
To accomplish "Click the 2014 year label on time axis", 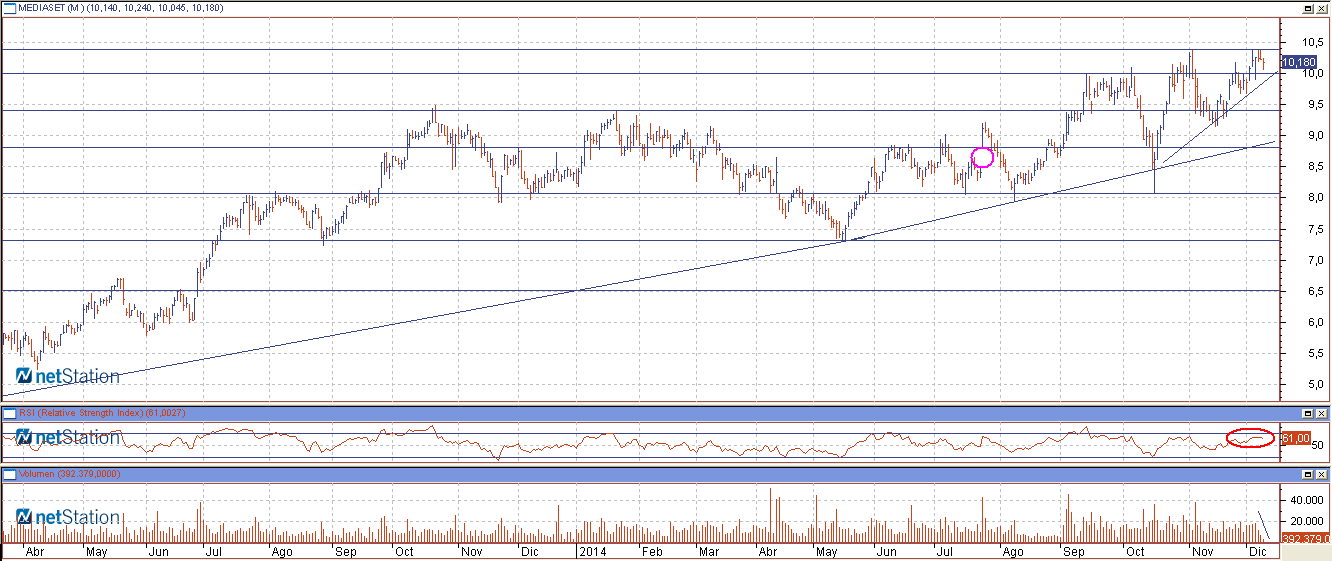I will [593, 551].
